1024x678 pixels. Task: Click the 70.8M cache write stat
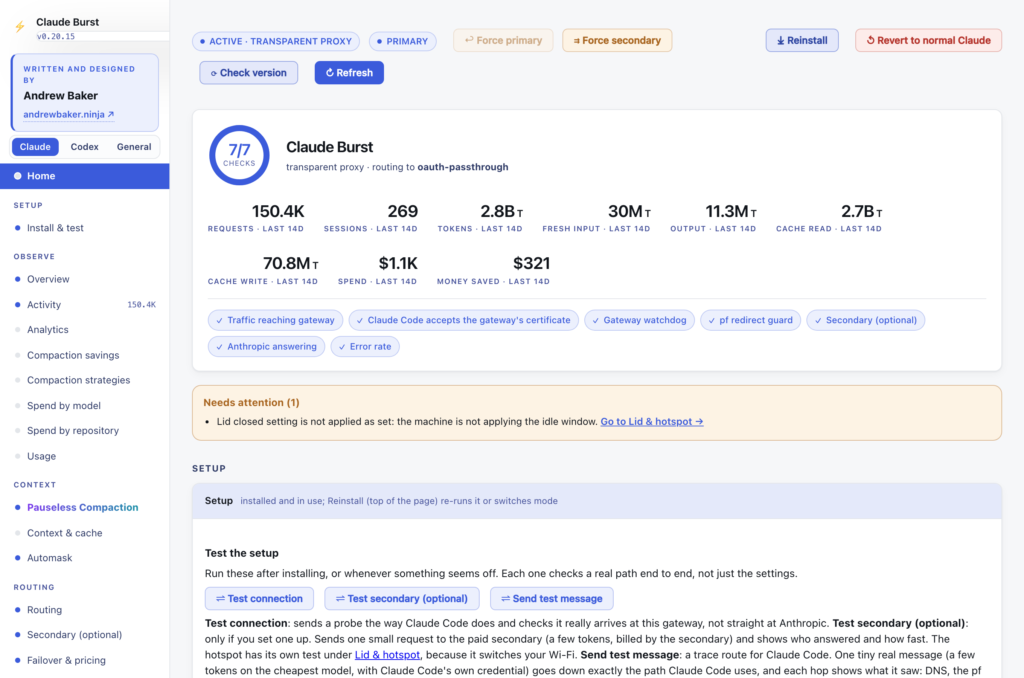[x=263, y=270]
